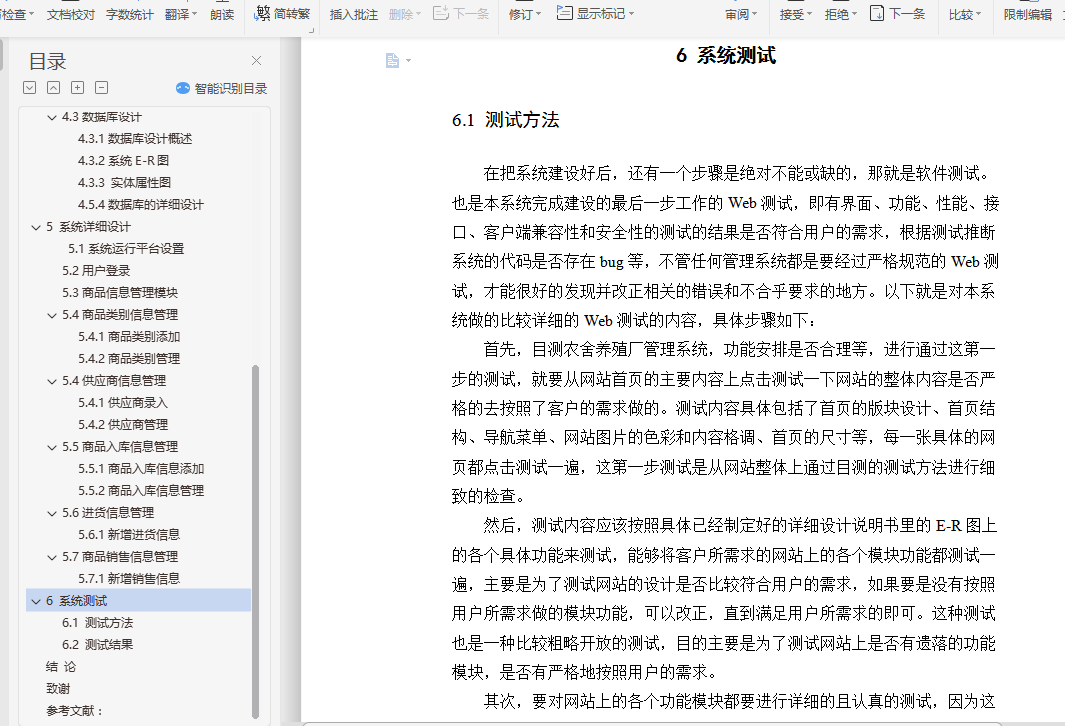
Task: Collapse the 6 系统测试 node
Action: tap(36, 602)
